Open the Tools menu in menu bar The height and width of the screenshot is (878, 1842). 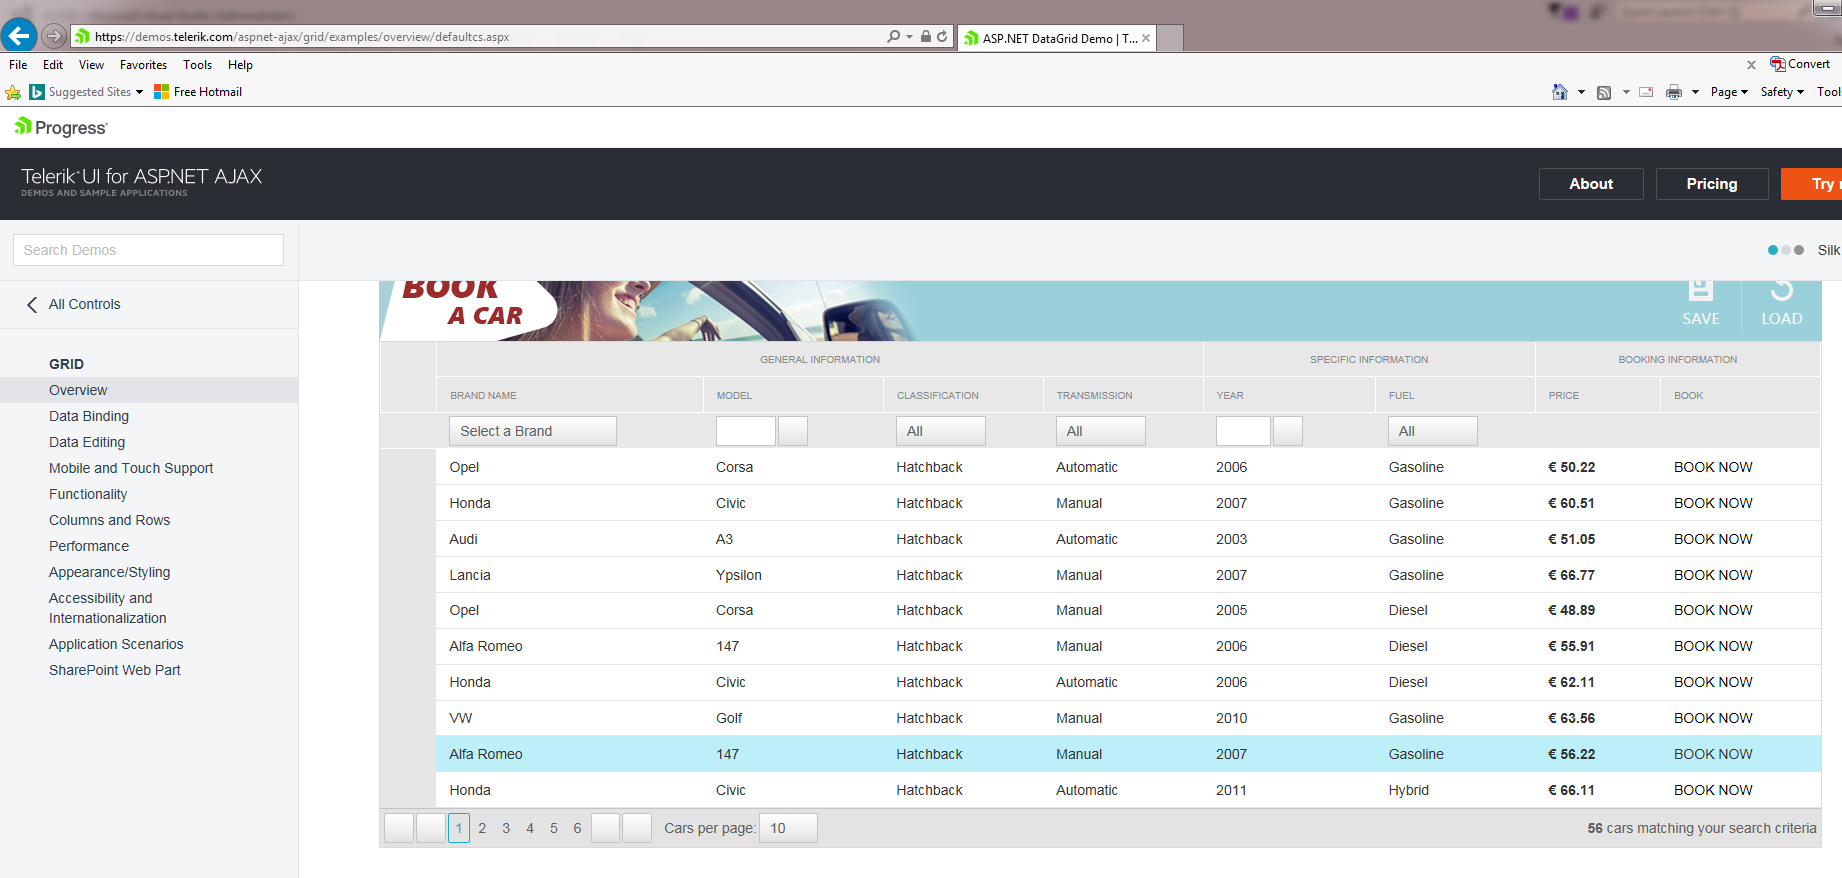[x=197, y=65]
